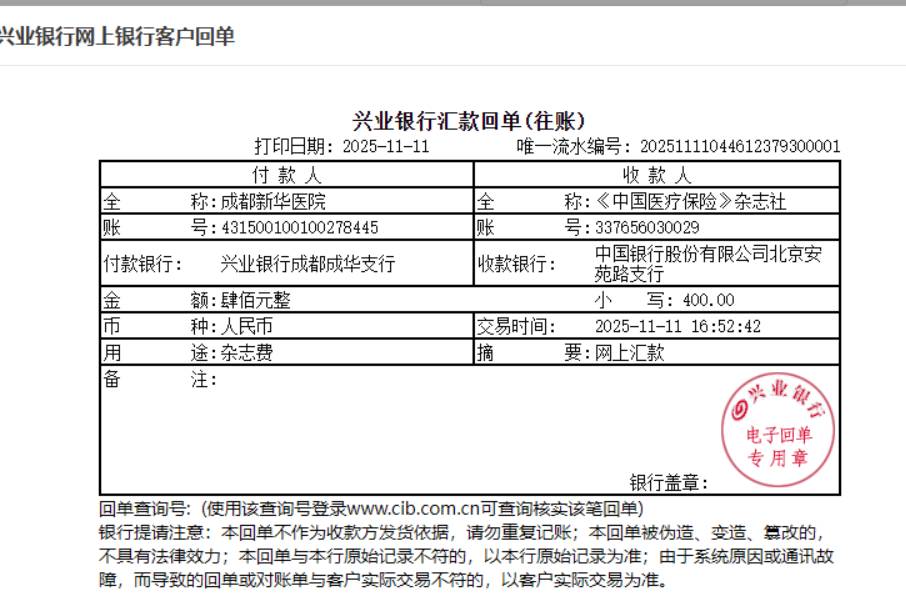Select payee account number 337656030029

click(x=647, y=227)
